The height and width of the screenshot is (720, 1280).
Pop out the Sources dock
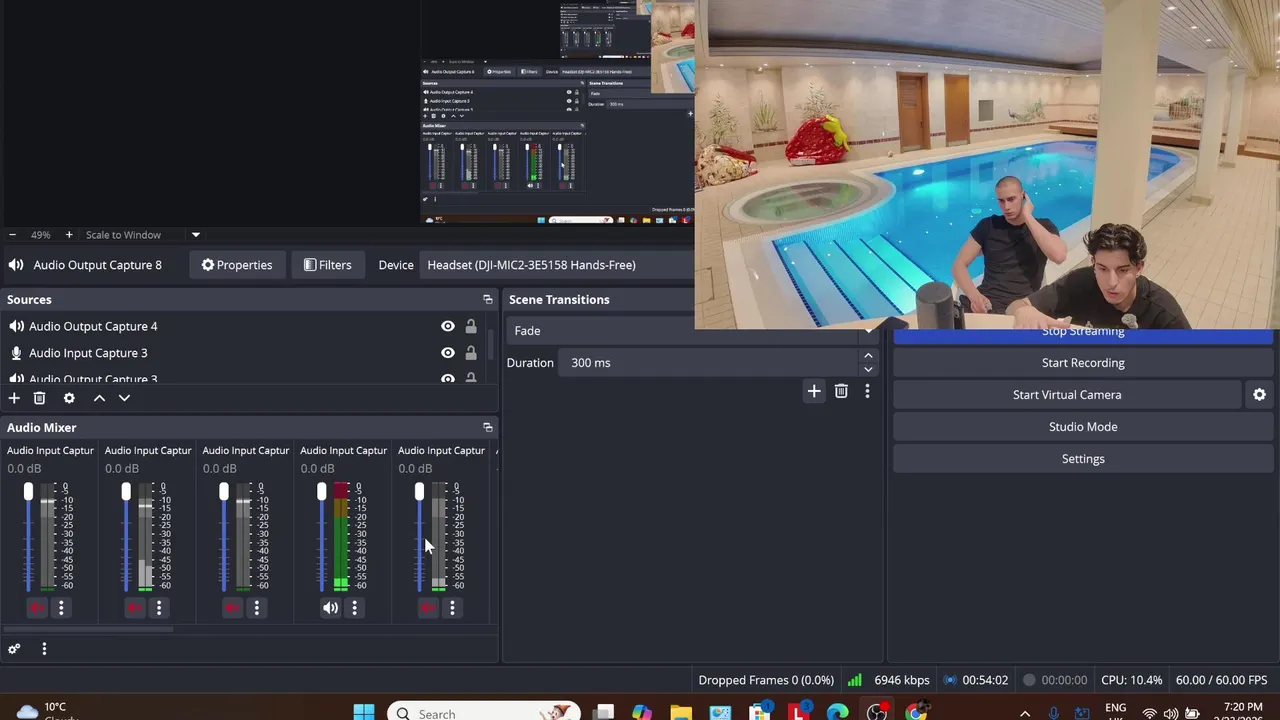[488, 299]
